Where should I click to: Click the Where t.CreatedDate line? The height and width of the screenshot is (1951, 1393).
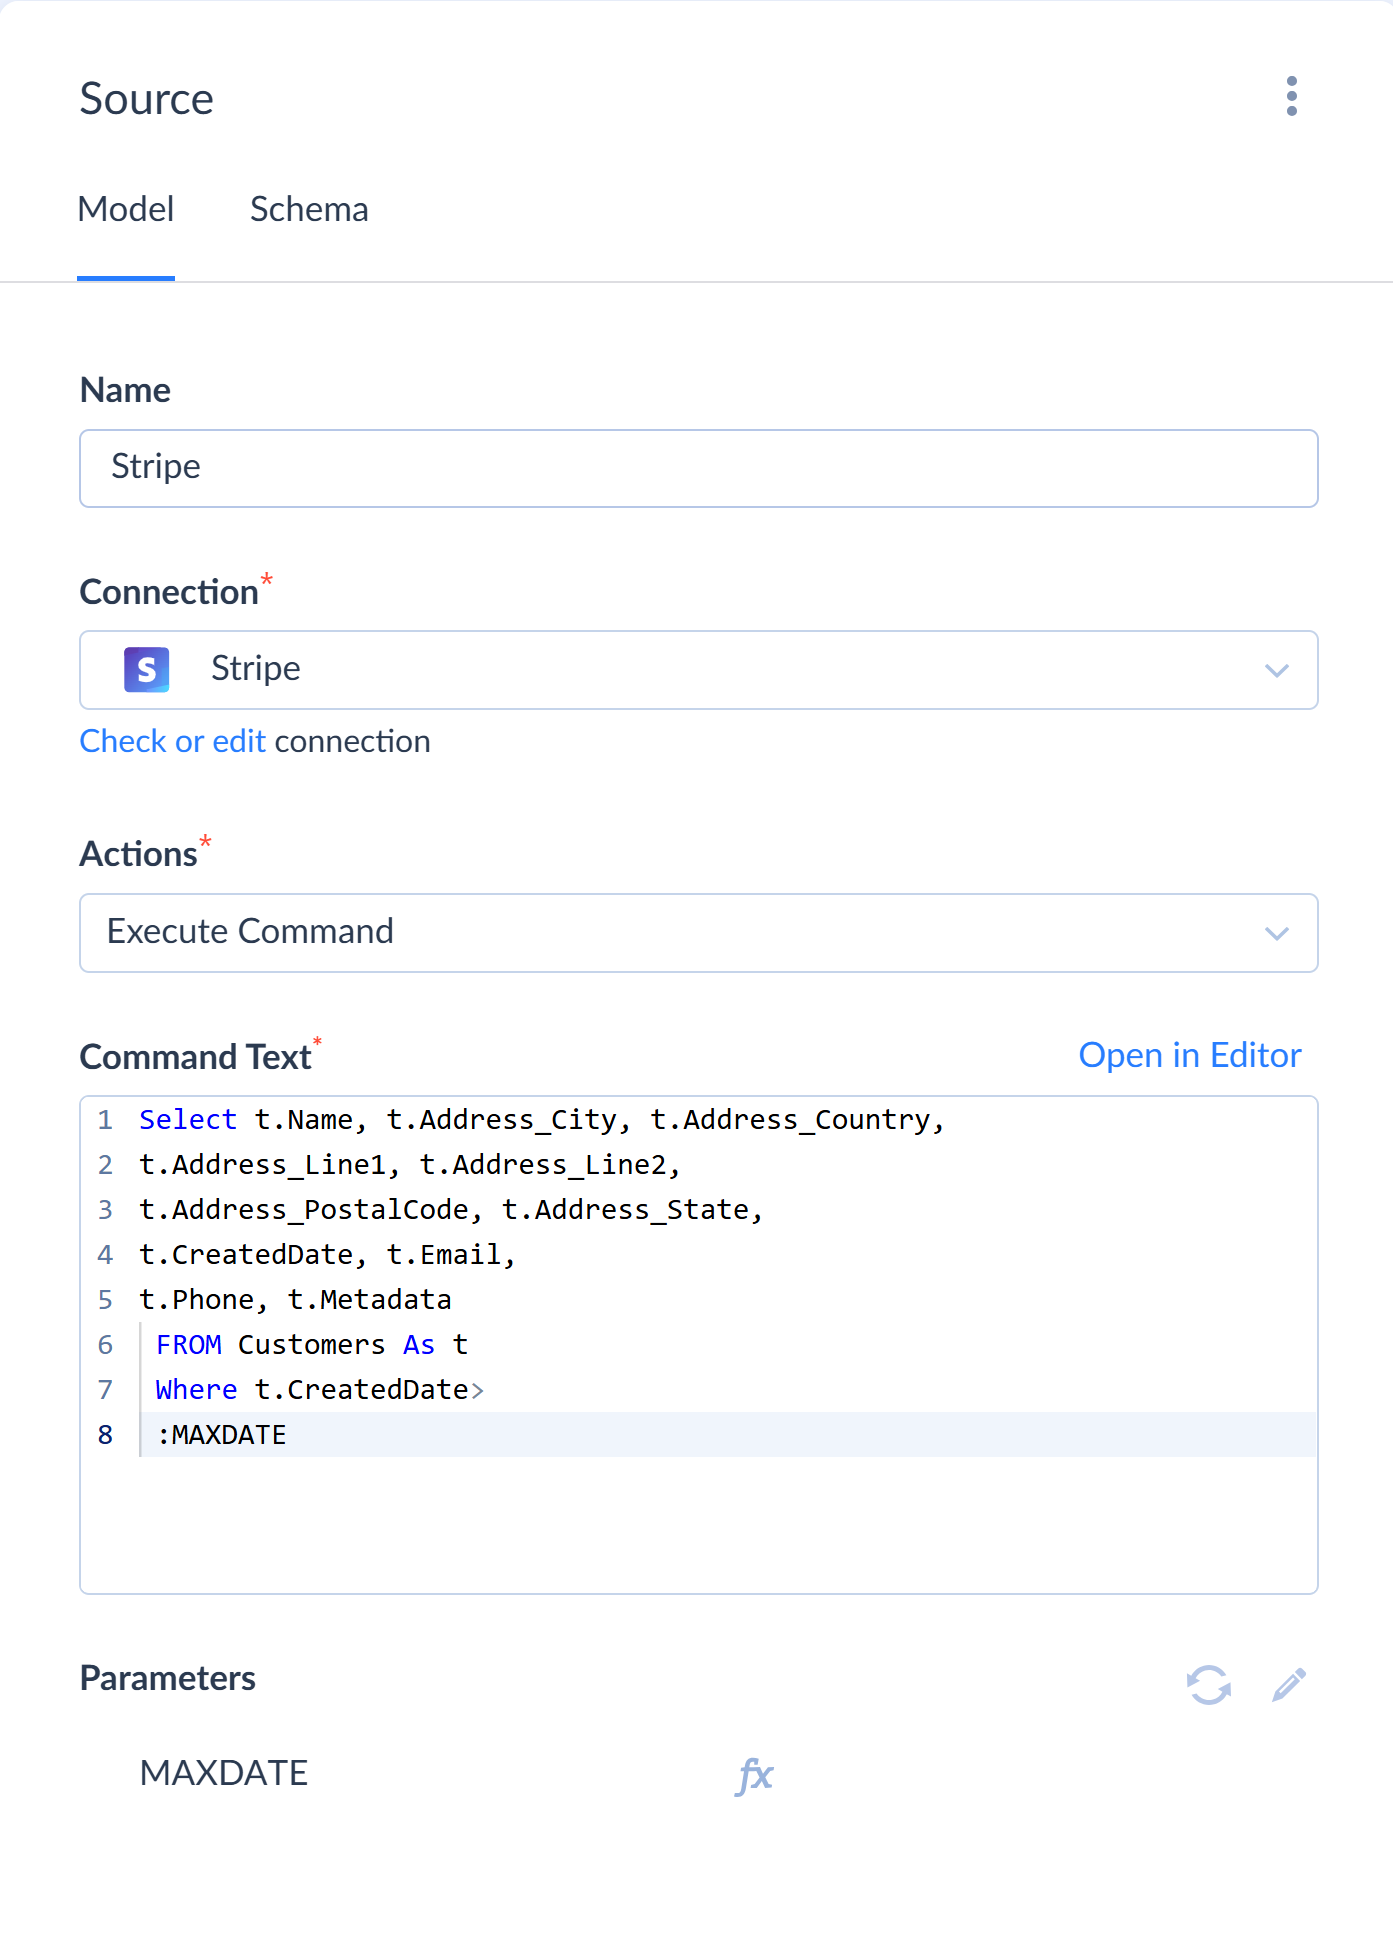point(318,1390)
